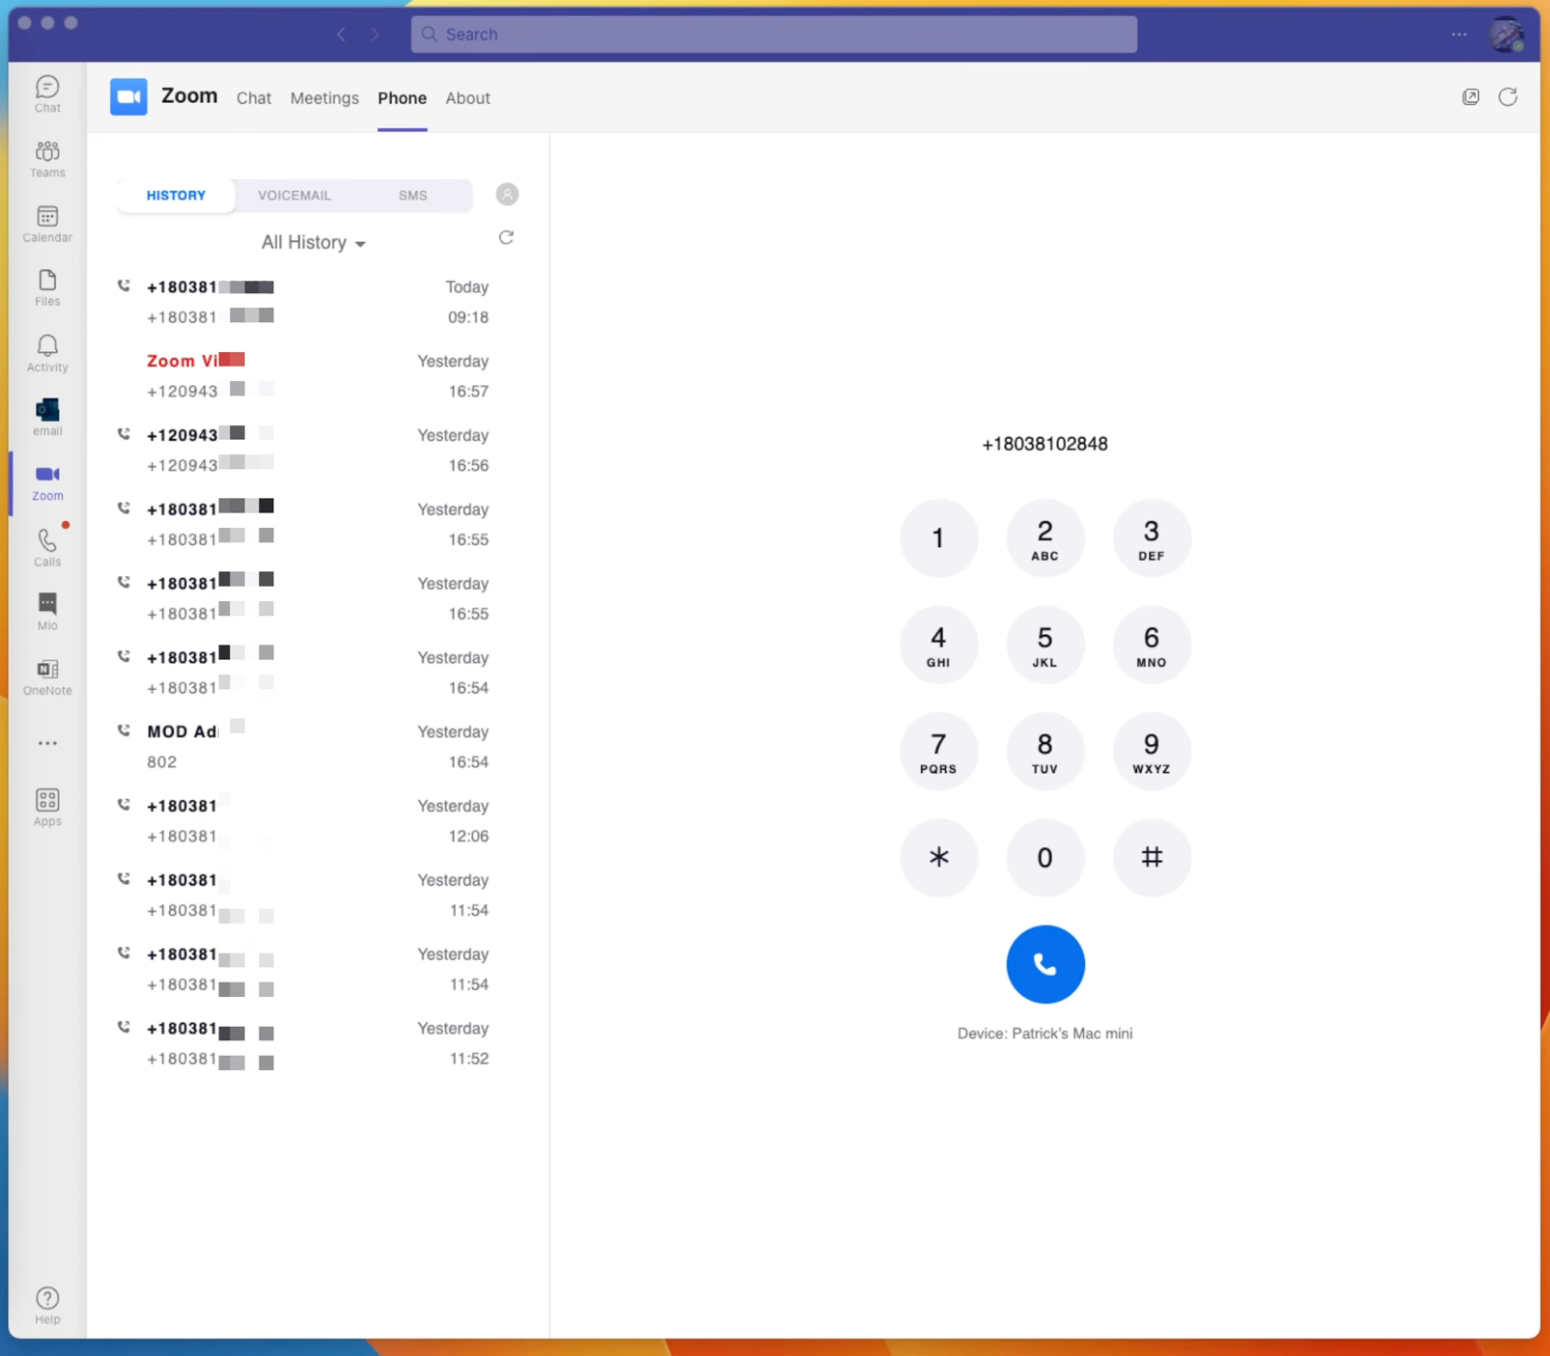Dial keypad digit 5 JKL
Image resolution: width=1550 pixels, height=1356 pixels.
point(1045,645)
